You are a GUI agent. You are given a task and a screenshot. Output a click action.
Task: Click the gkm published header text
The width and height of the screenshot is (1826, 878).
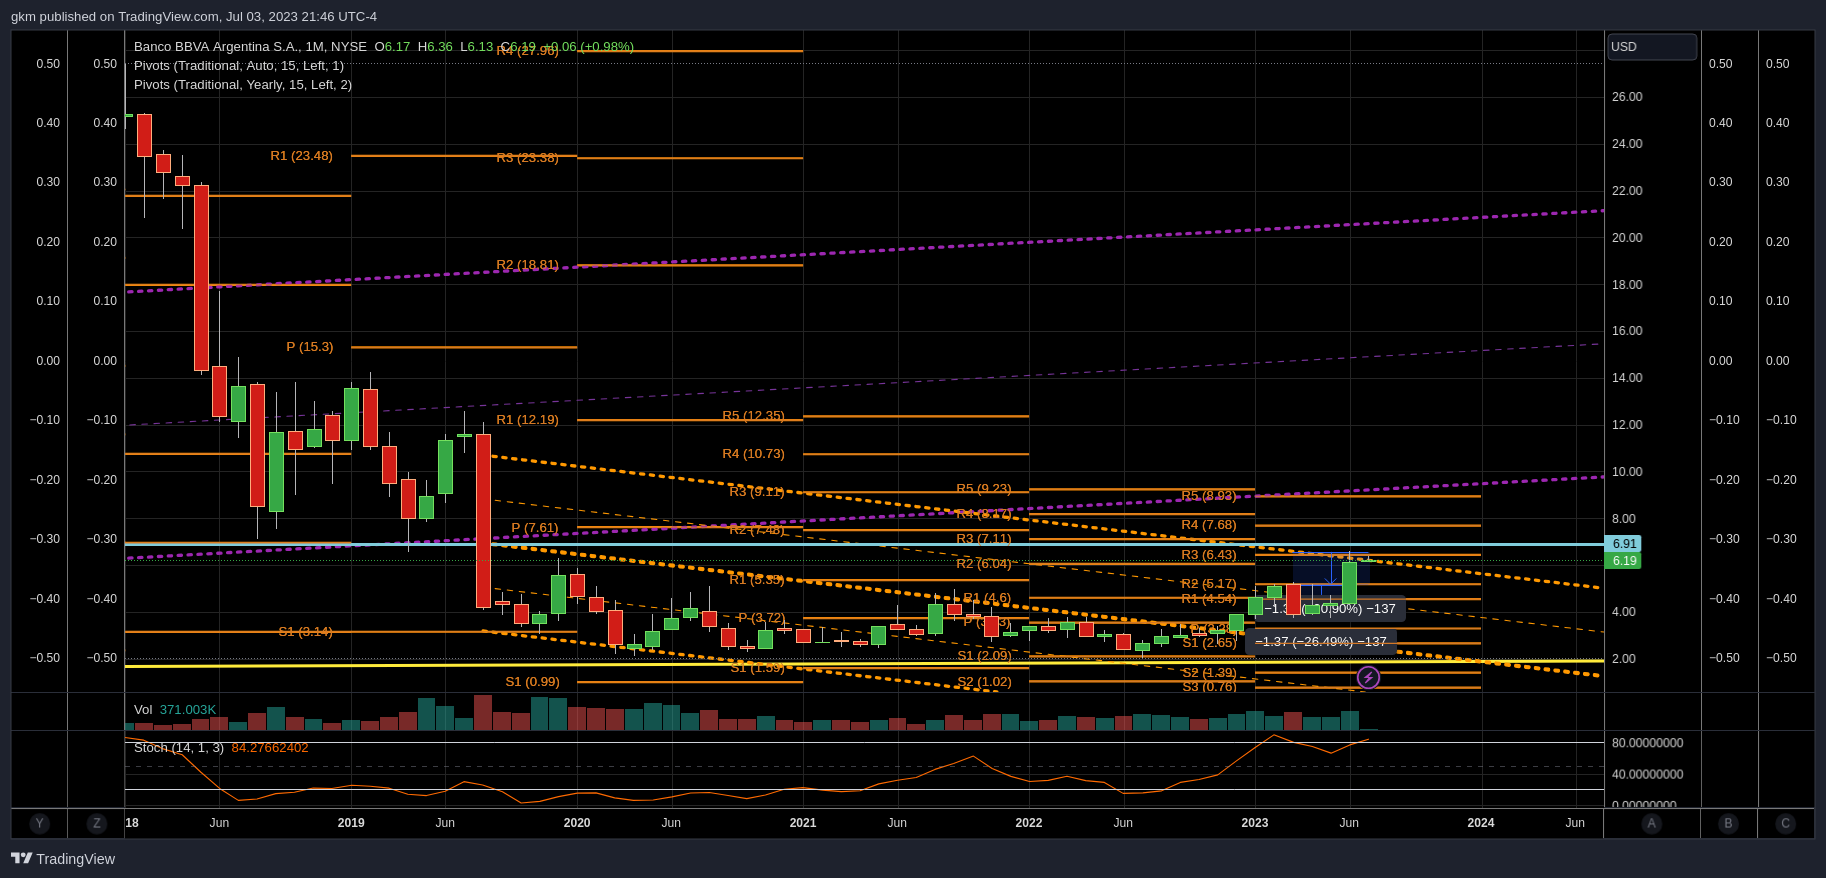pyautogui.click(x=194, y=17)
